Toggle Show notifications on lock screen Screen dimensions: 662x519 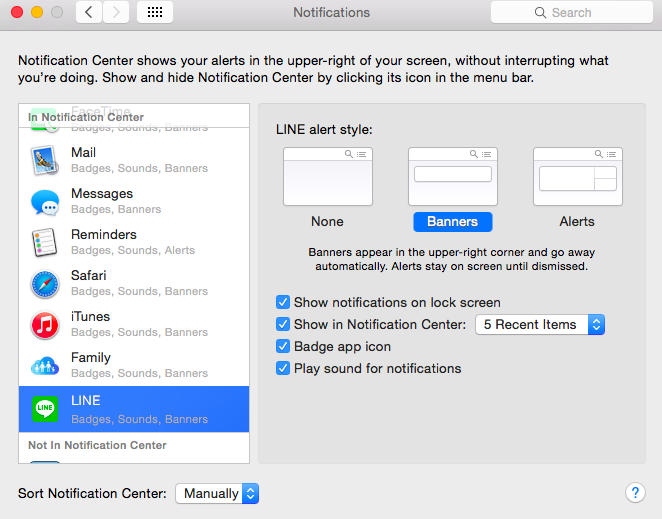coord(283,302)
